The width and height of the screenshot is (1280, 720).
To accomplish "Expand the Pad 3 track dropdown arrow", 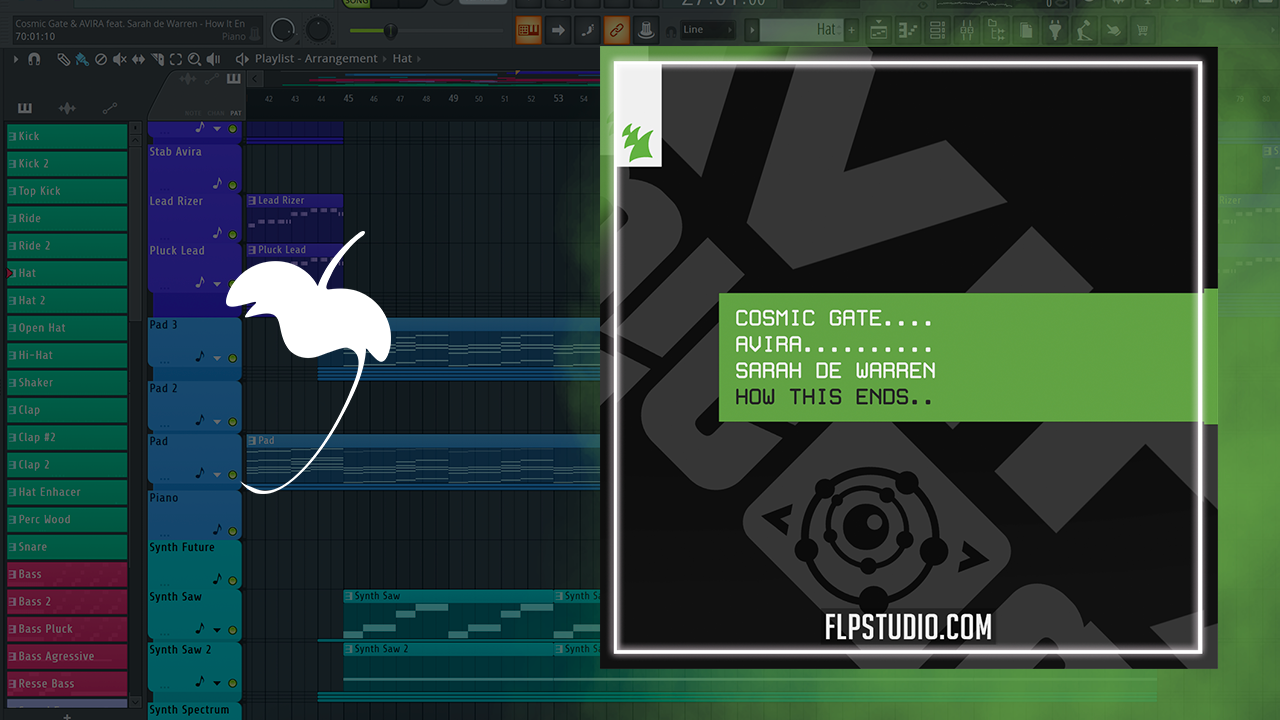I will coord(217,358).
